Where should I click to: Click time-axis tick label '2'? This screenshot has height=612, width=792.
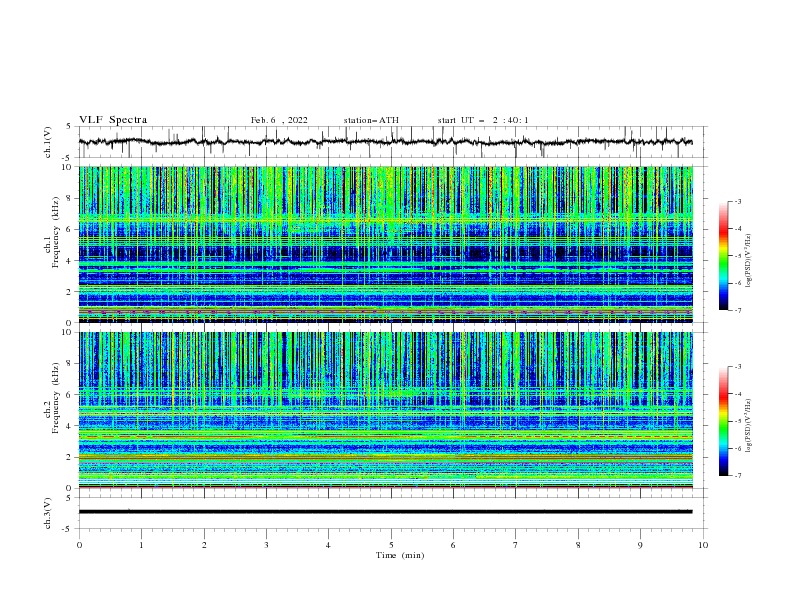[x=204, y=545]
